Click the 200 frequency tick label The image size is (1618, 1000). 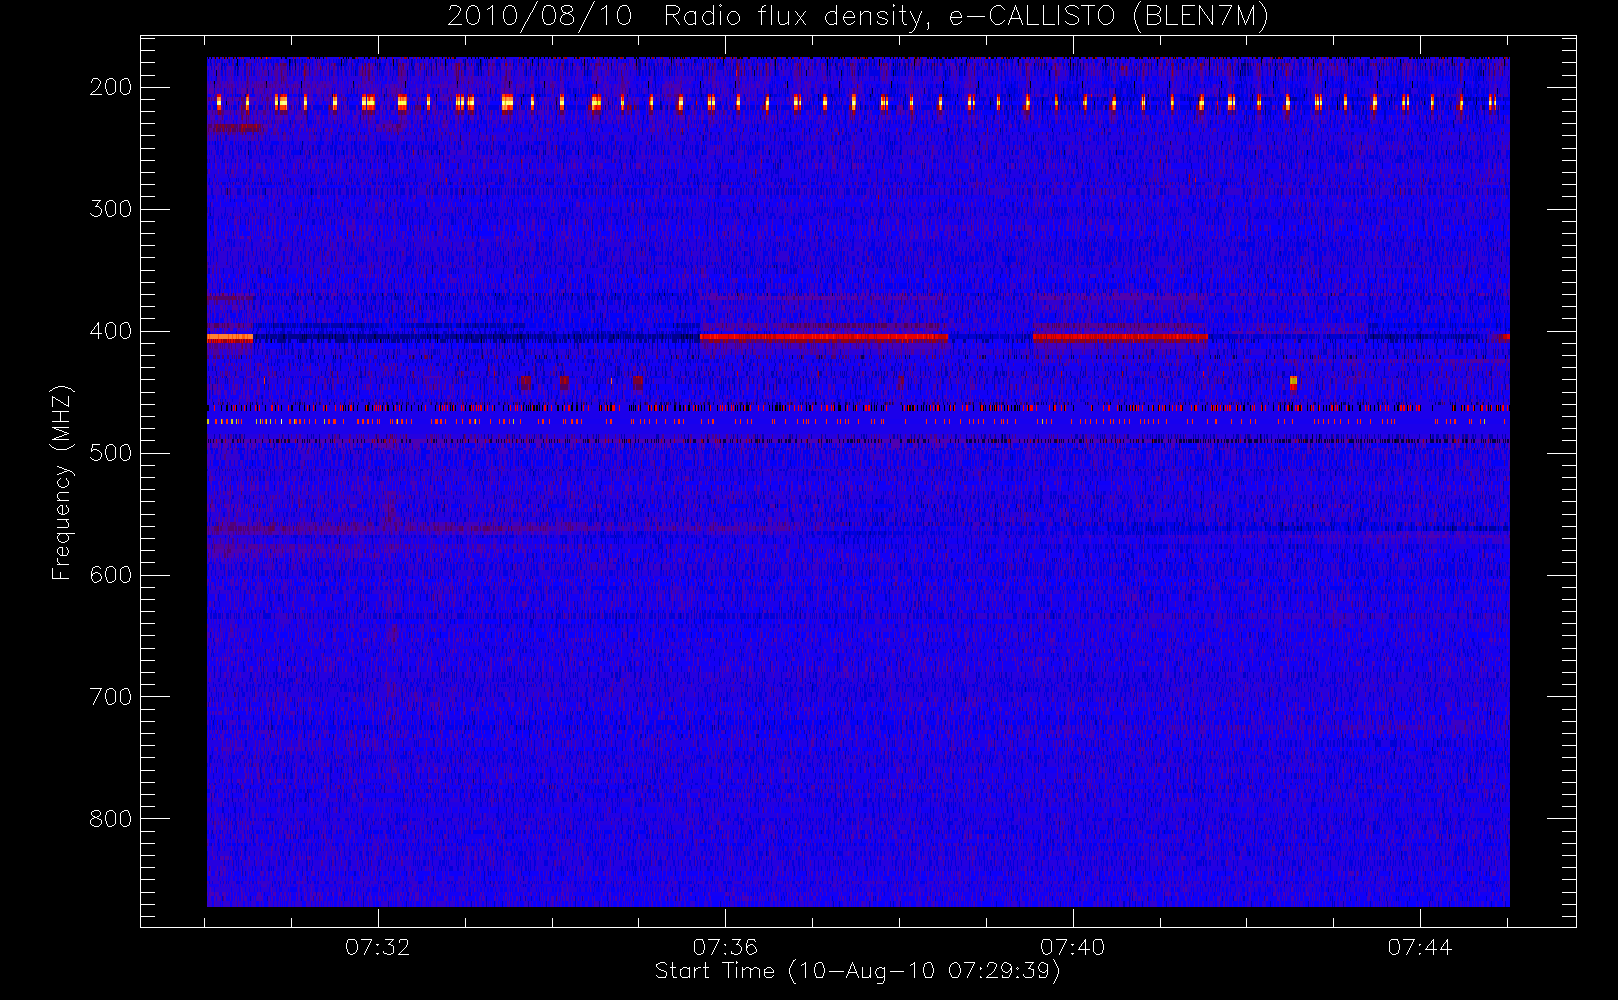coord(111,87)
